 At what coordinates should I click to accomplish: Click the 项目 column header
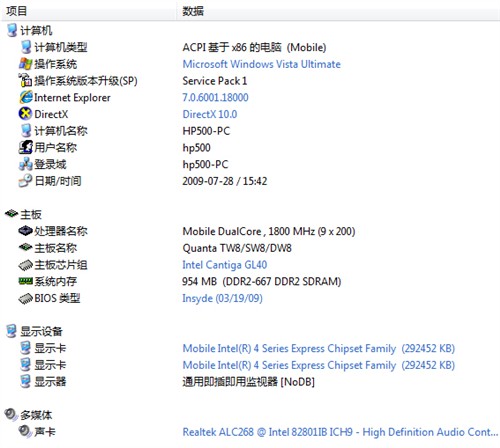tap(16, 11)
